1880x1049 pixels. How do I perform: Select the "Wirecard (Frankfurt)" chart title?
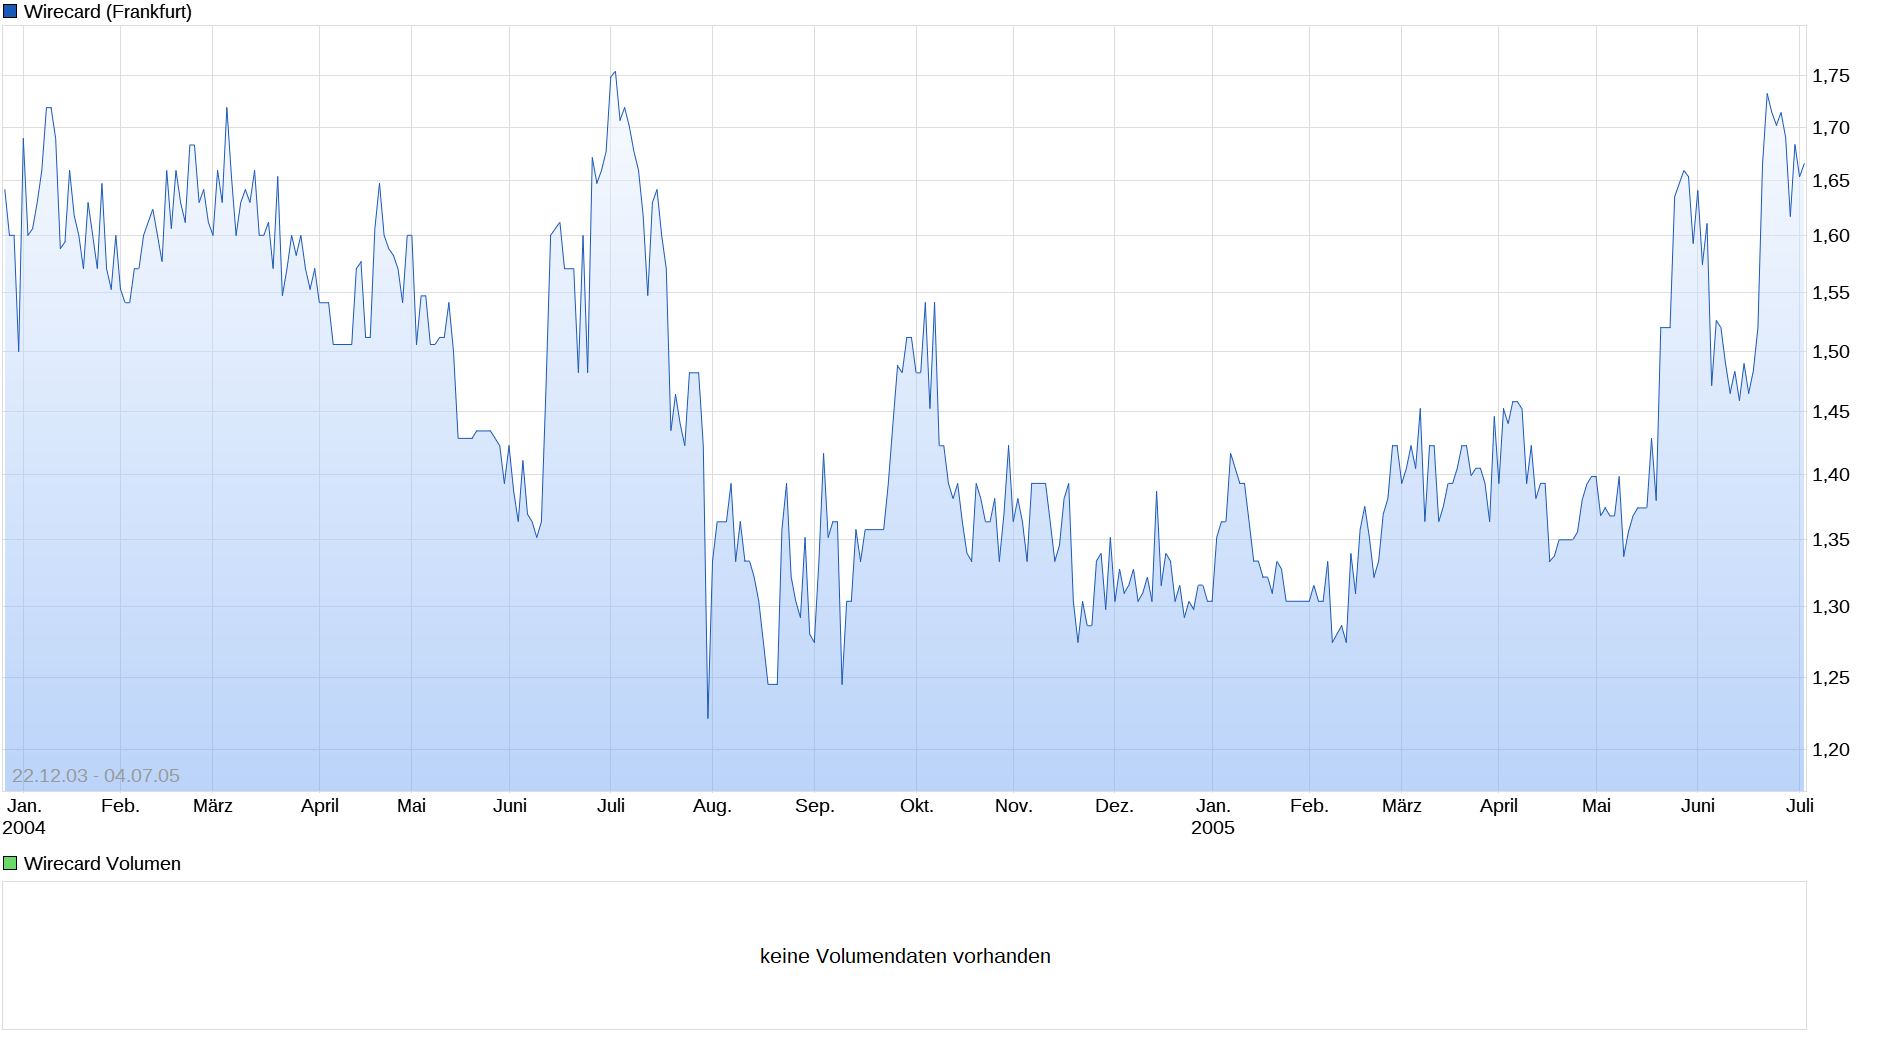coord(108,12)
